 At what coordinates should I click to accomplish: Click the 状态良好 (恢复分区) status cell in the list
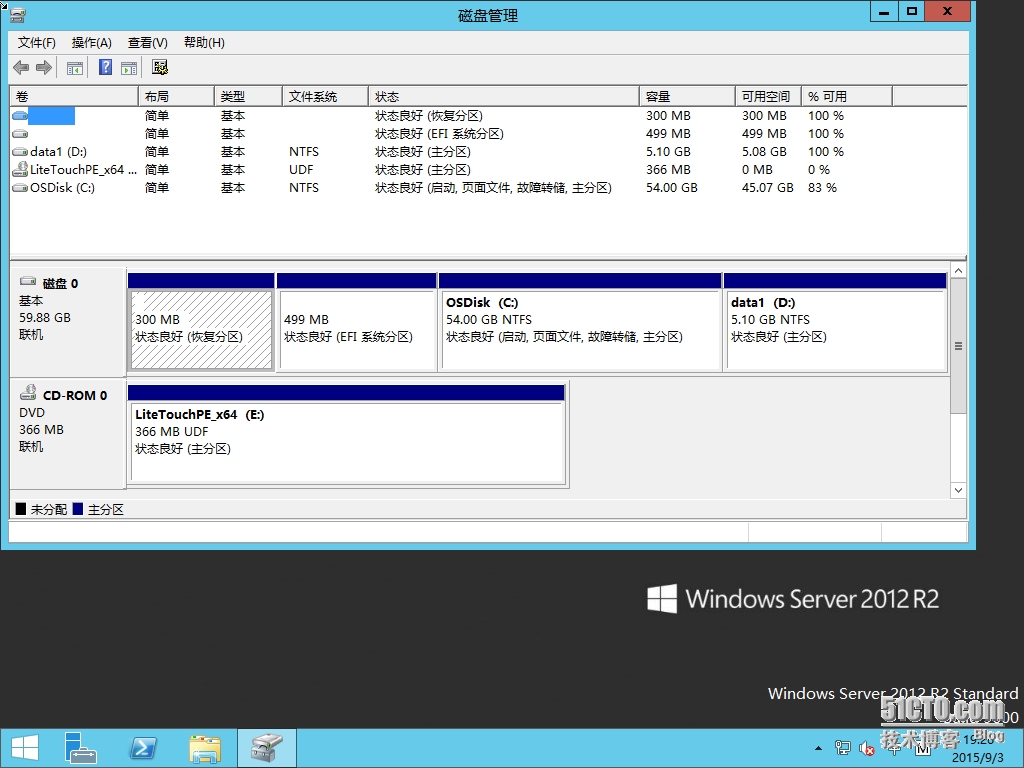tap(428, 116)
